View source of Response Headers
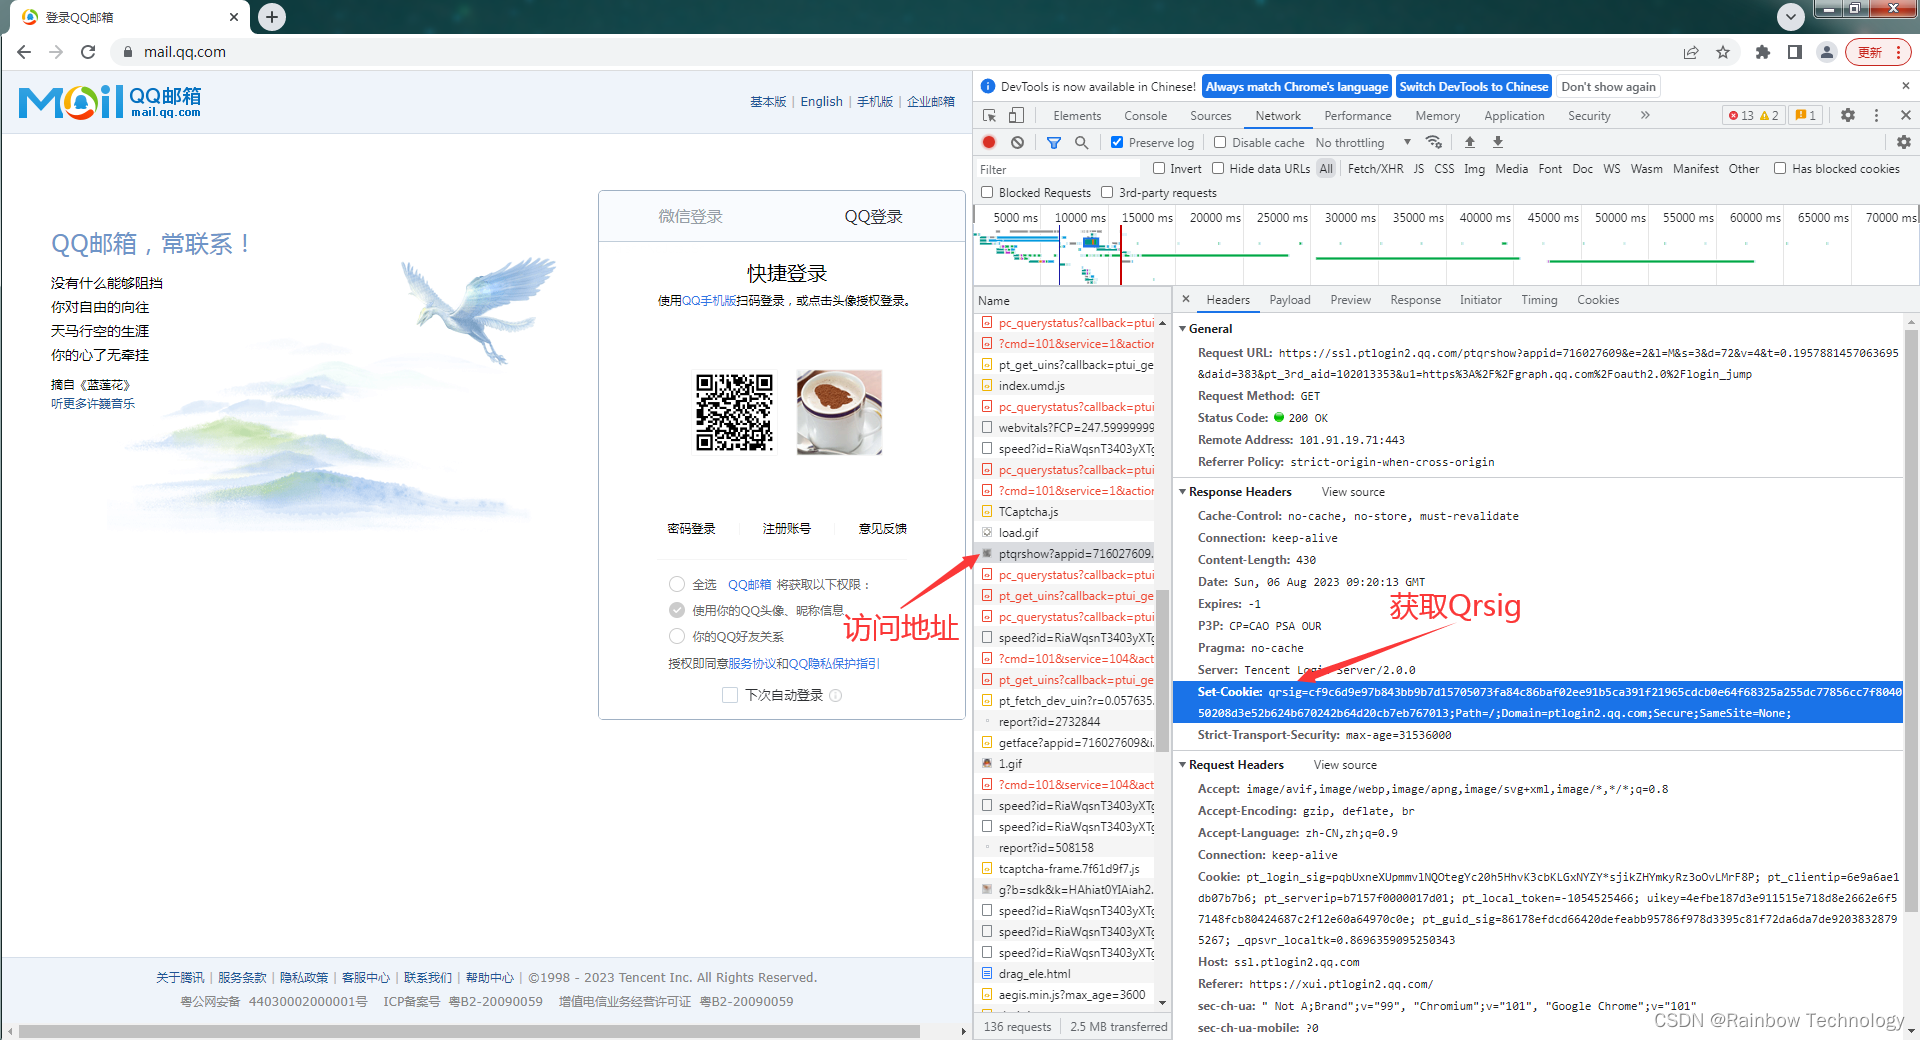This screenshot has width=1920, height=1040. tap(1353, 491)
